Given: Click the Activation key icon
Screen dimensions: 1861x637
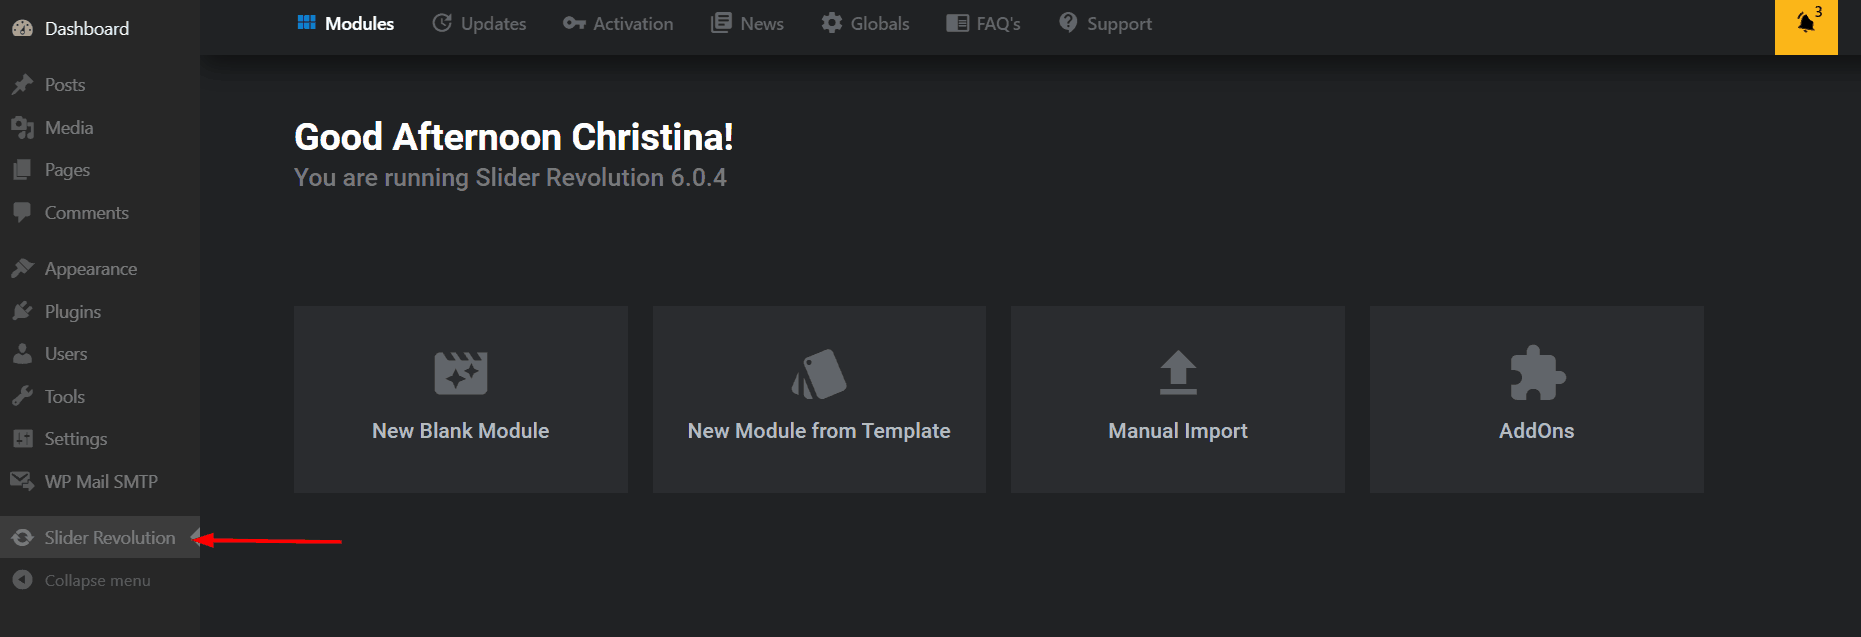Looking at the screenshot, I should coord(574,23).
